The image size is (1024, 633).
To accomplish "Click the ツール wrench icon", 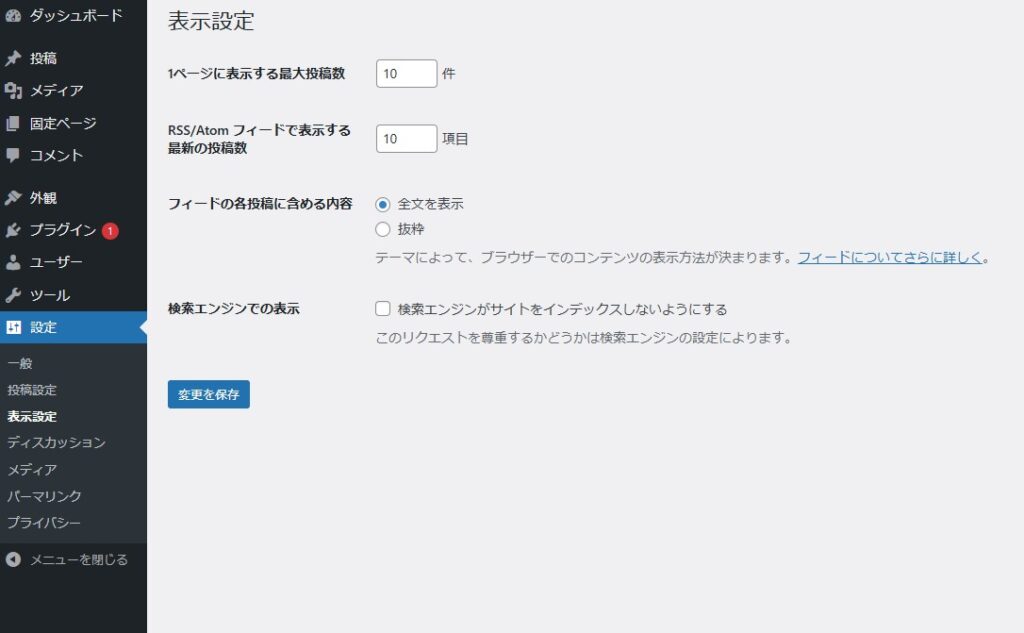I will 13,296.
